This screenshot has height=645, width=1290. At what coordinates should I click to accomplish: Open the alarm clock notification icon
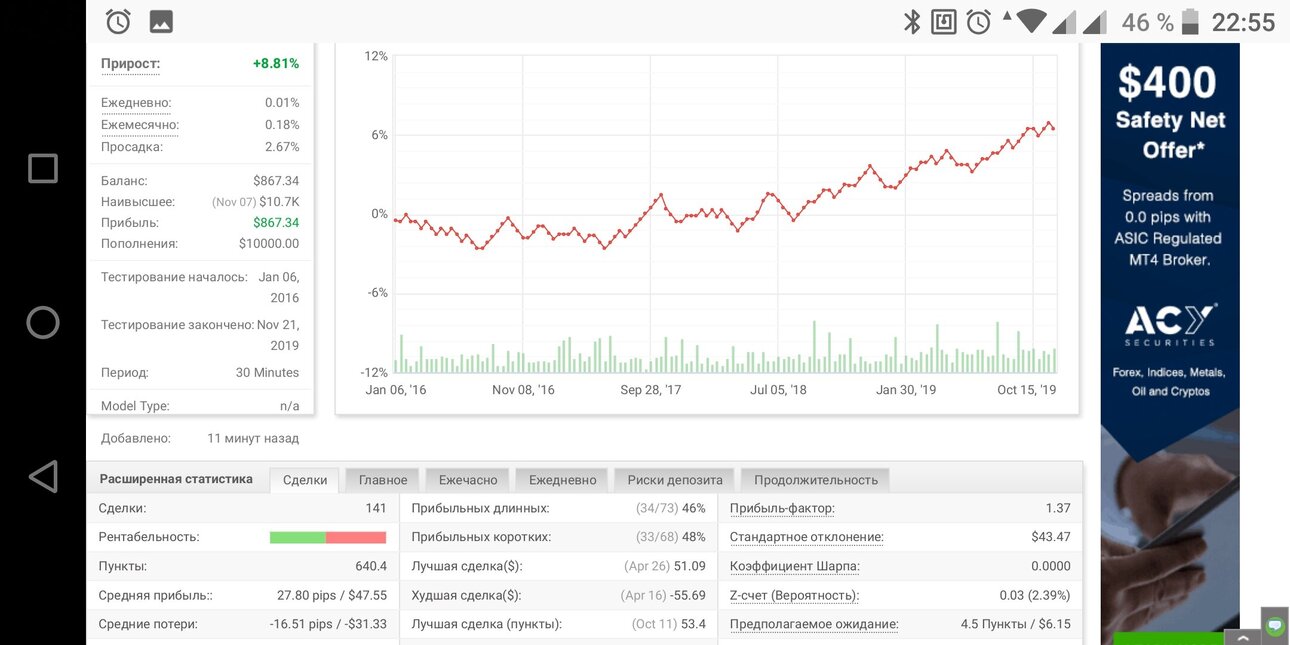pos(118,21)
